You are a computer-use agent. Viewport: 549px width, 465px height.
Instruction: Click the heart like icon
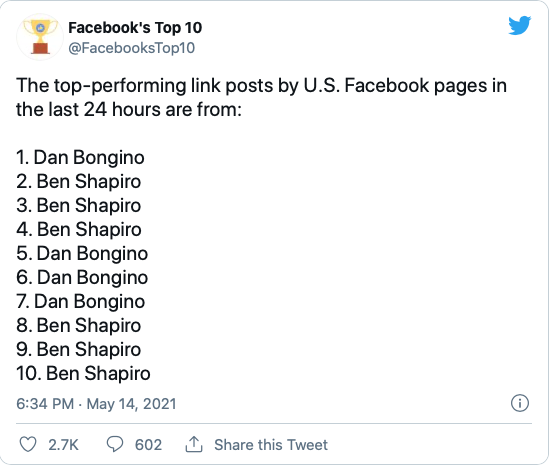point(28,444)
